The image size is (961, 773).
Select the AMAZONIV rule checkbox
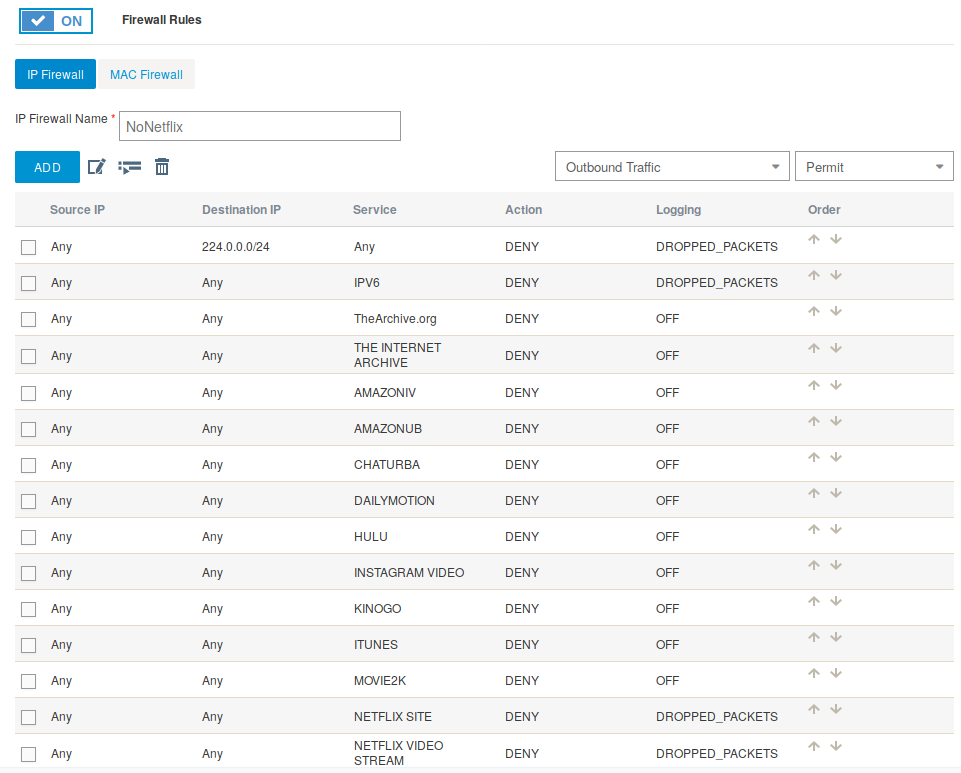point(29,393)
